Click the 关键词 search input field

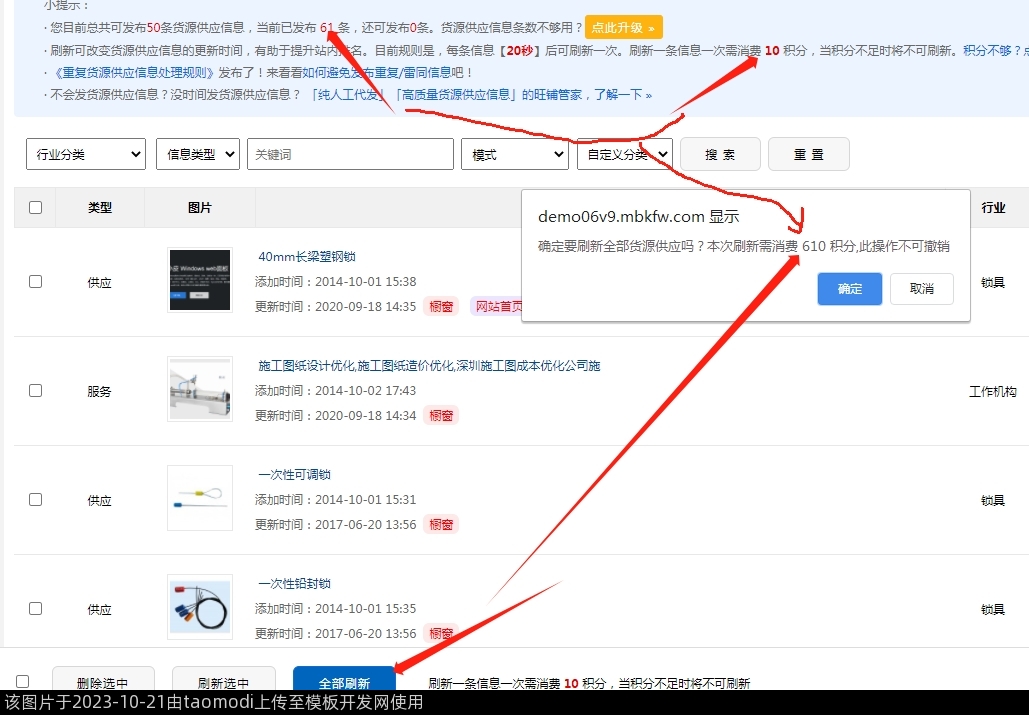pos(350,154)
